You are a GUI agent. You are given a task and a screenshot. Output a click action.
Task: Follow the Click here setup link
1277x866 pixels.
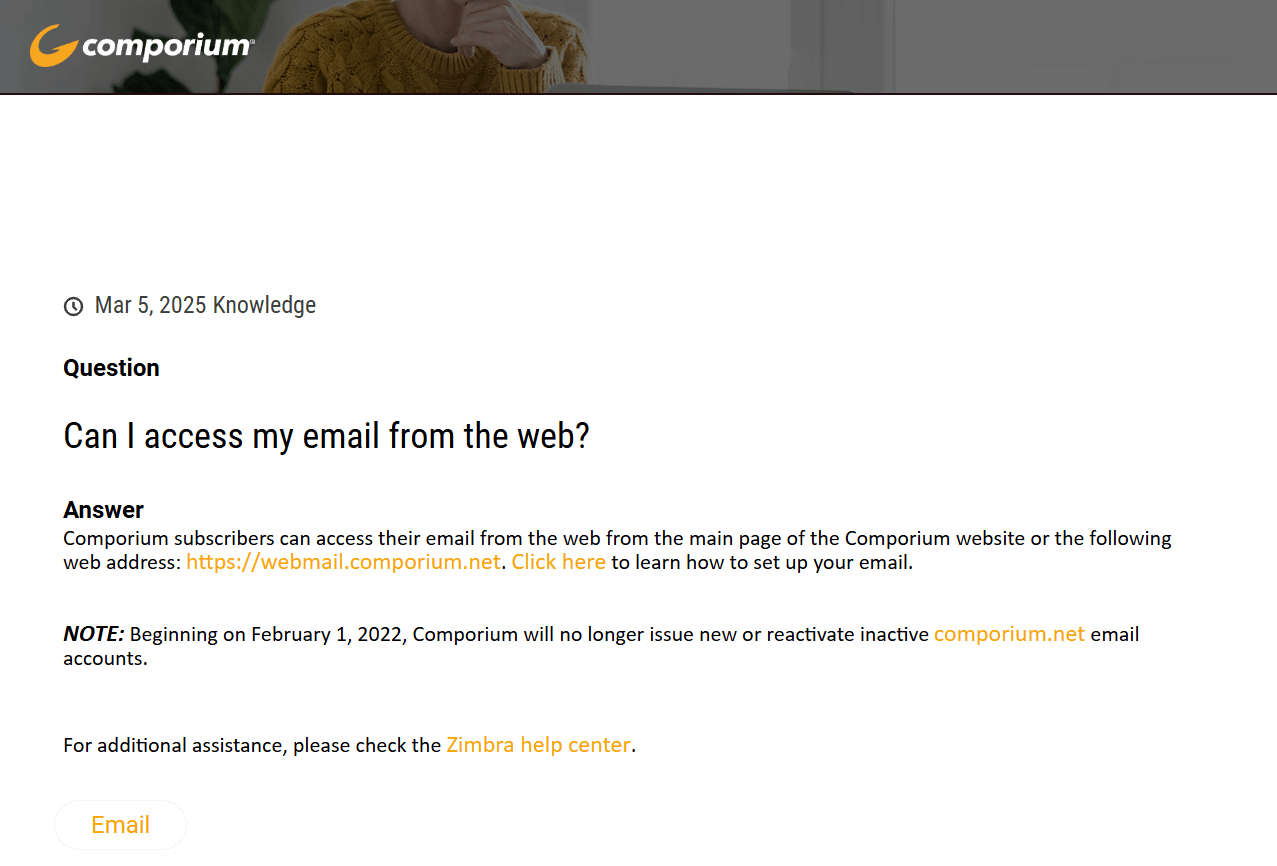(558, 561)
